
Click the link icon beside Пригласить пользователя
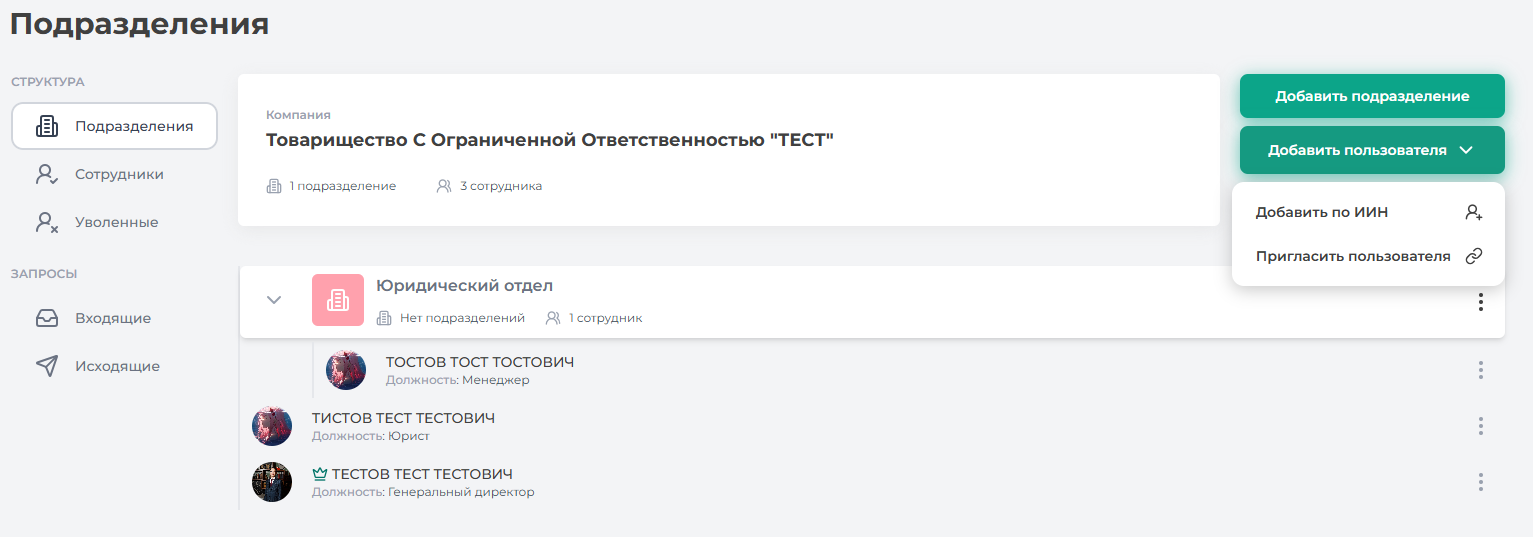coord(1473,256)
